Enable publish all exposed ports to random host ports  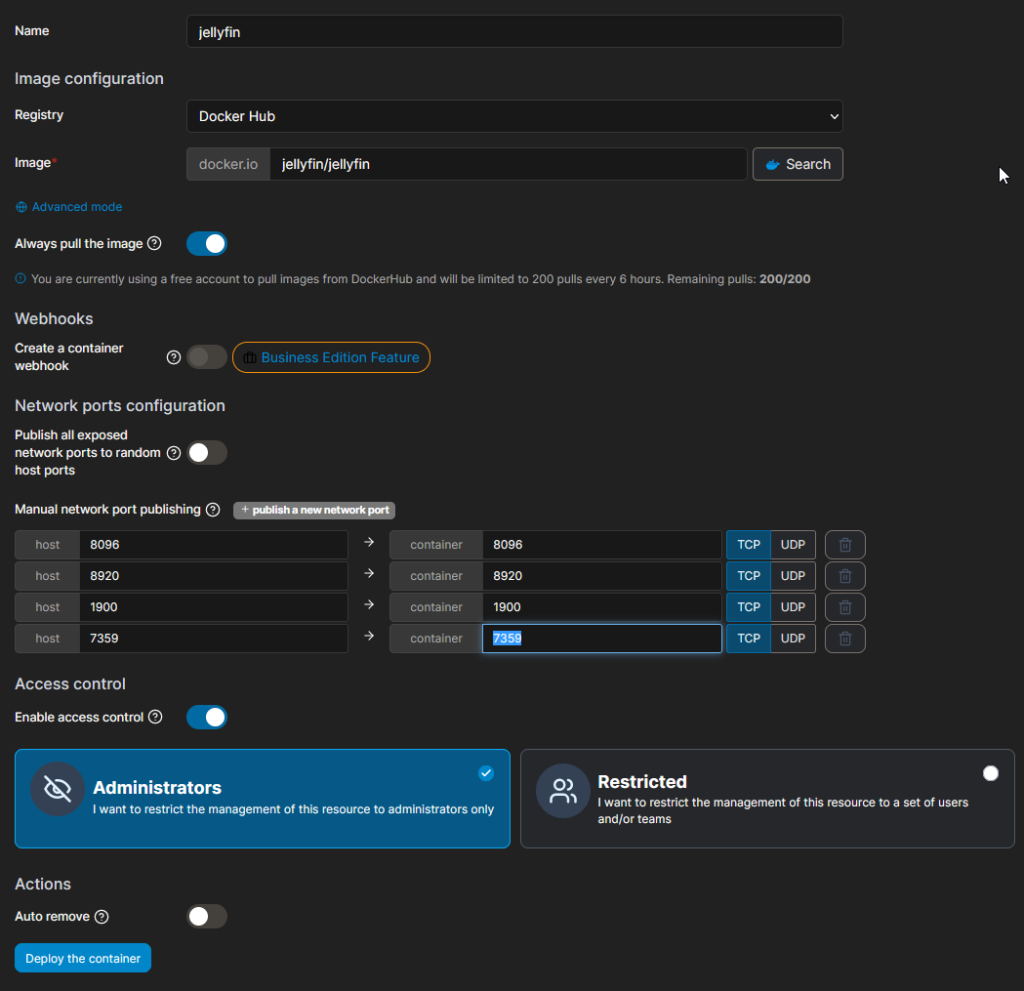coord(207,453)
